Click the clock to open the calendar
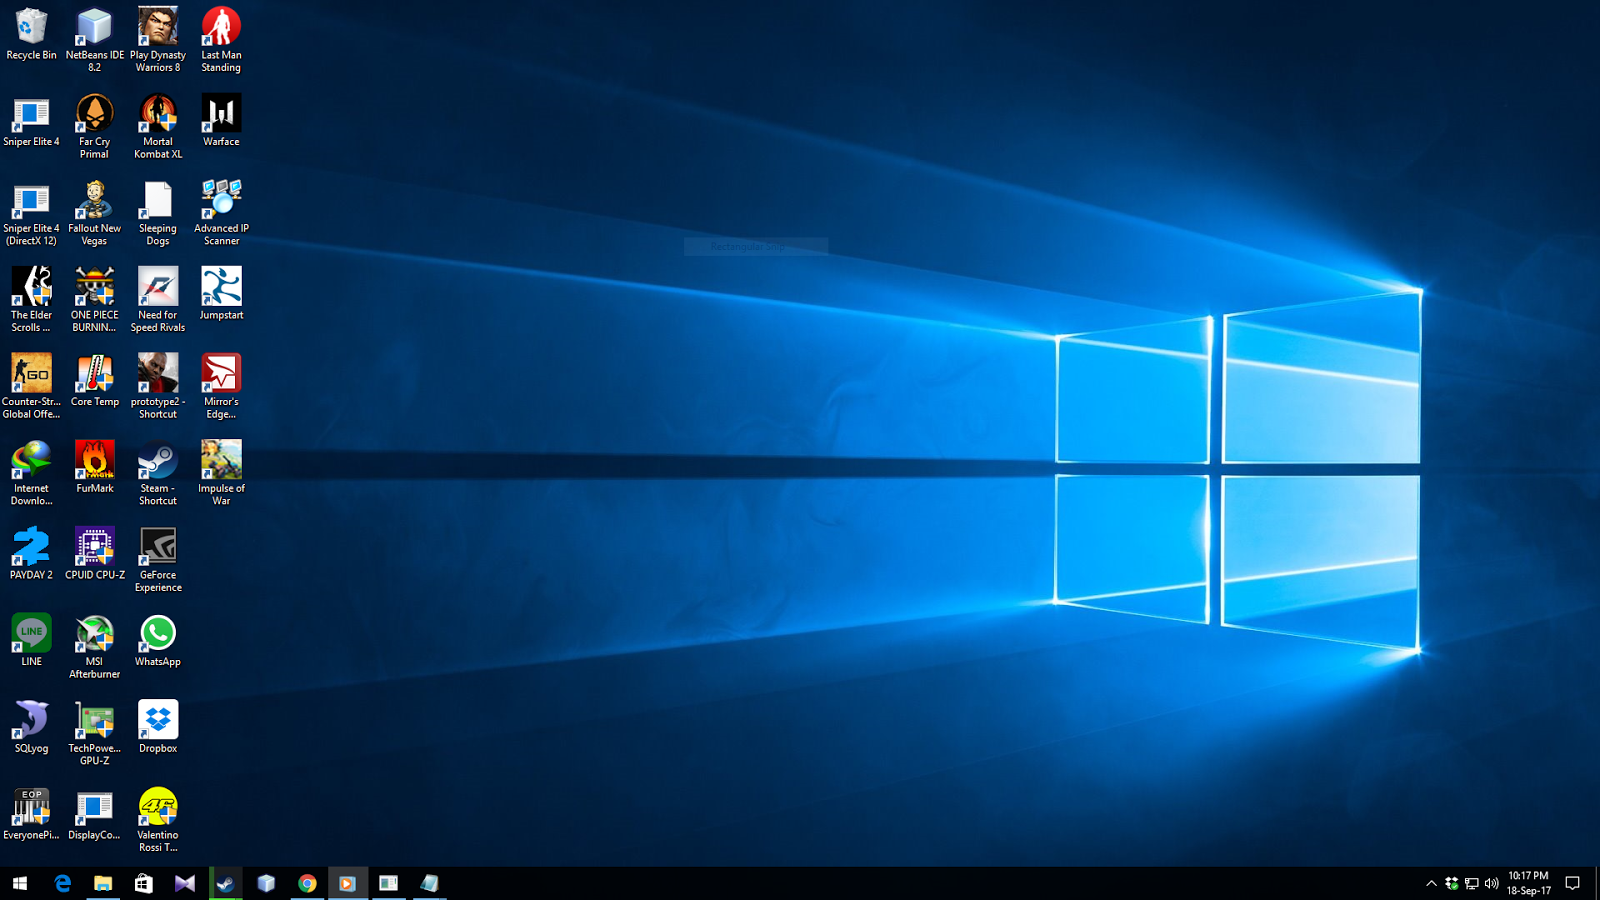The height and width of the screenshot is (900, 1600). coord(1528,883)
